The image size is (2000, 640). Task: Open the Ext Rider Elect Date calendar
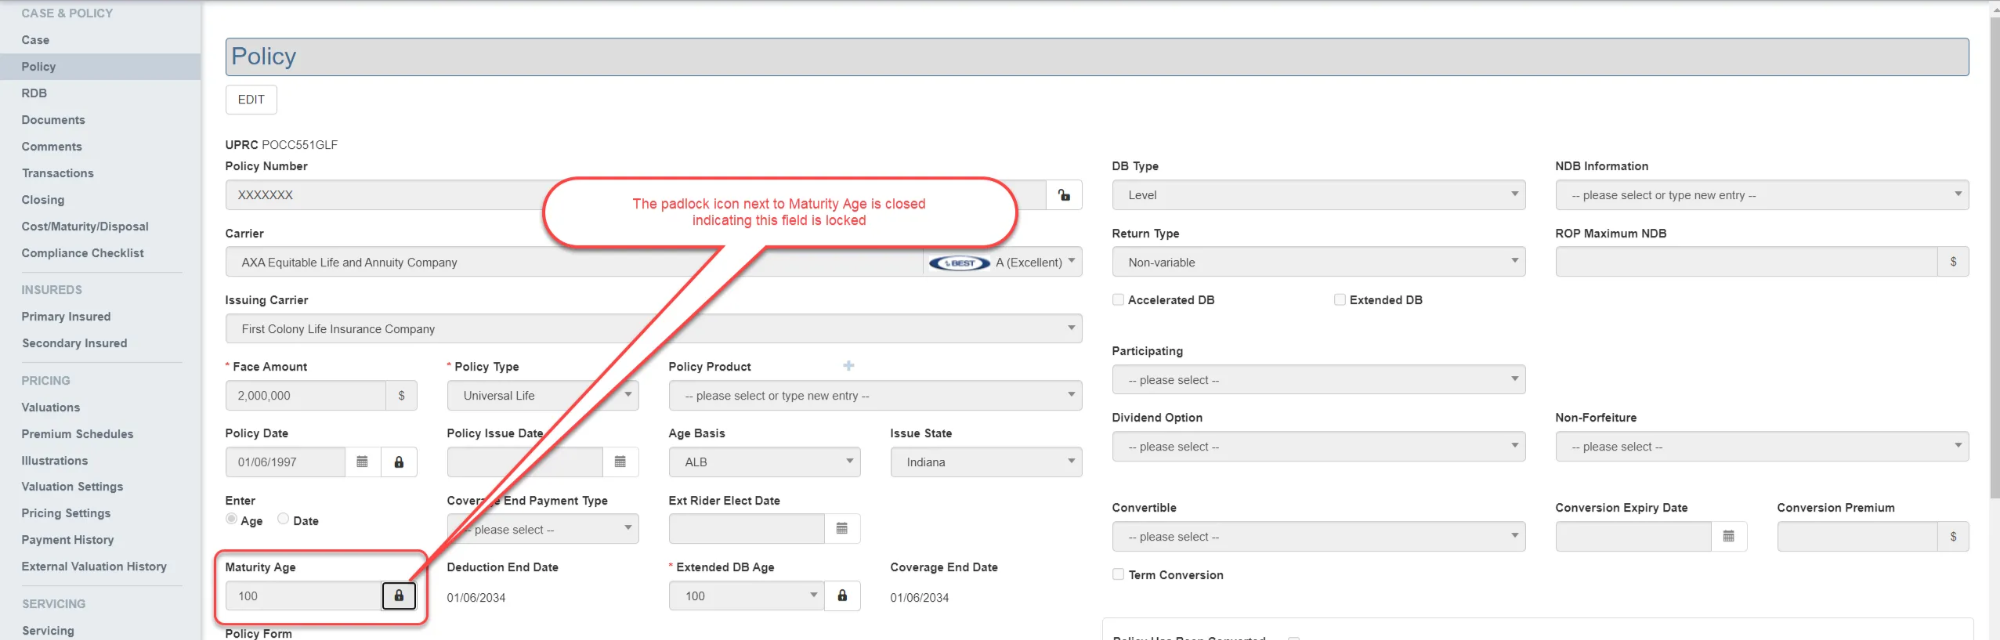click(x=842, y=529)
